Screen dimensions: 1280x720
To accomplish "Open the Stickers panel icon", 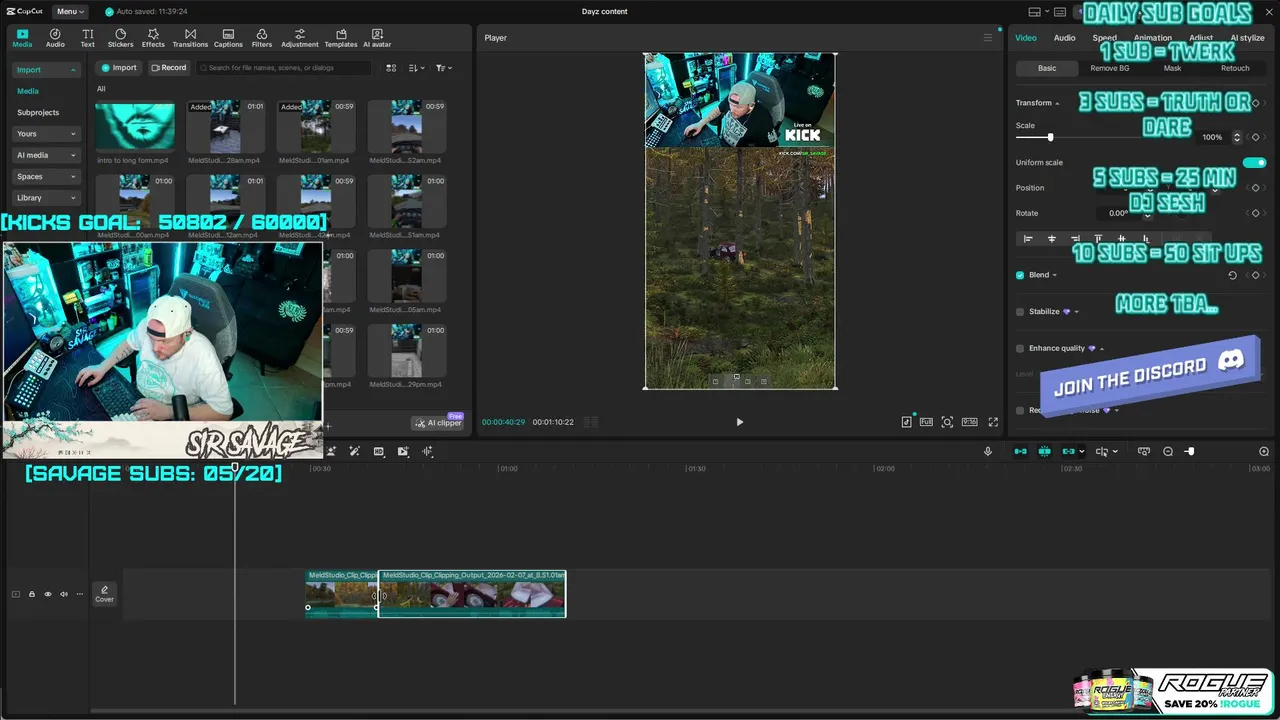I will 120,38.
